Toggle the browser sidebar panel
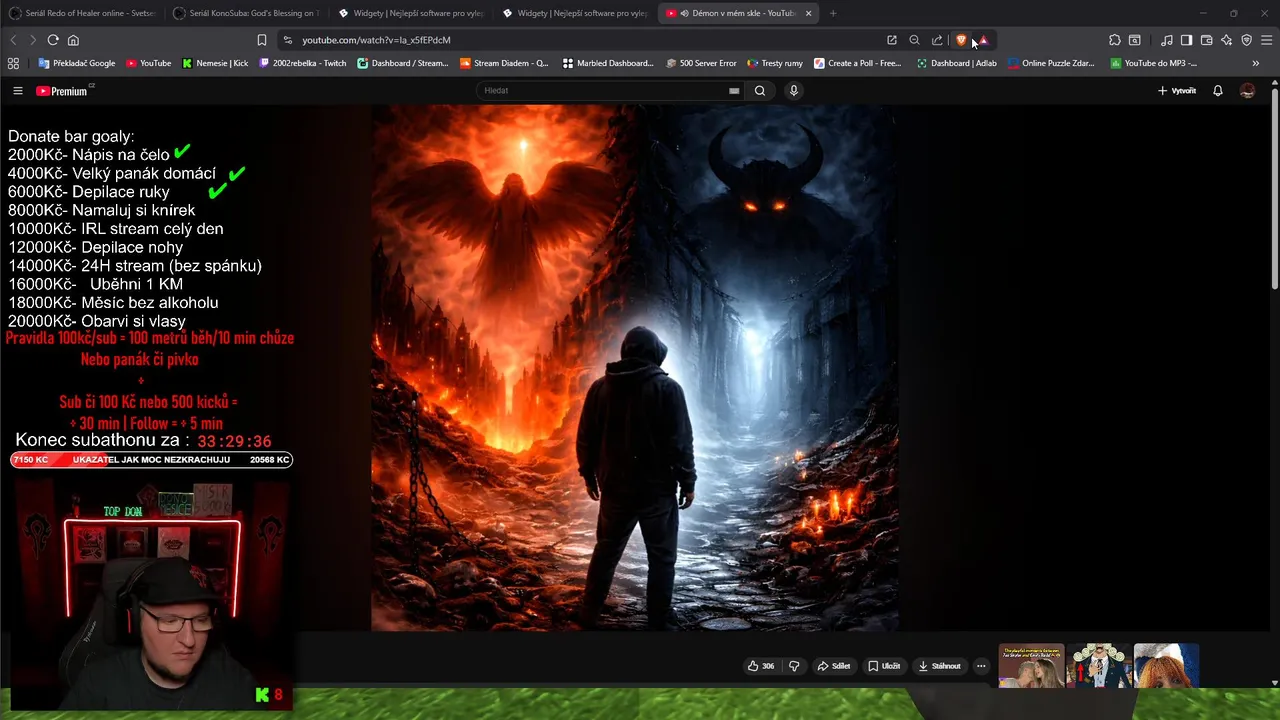This screenshot has height=720, width=1280. 1186,40
